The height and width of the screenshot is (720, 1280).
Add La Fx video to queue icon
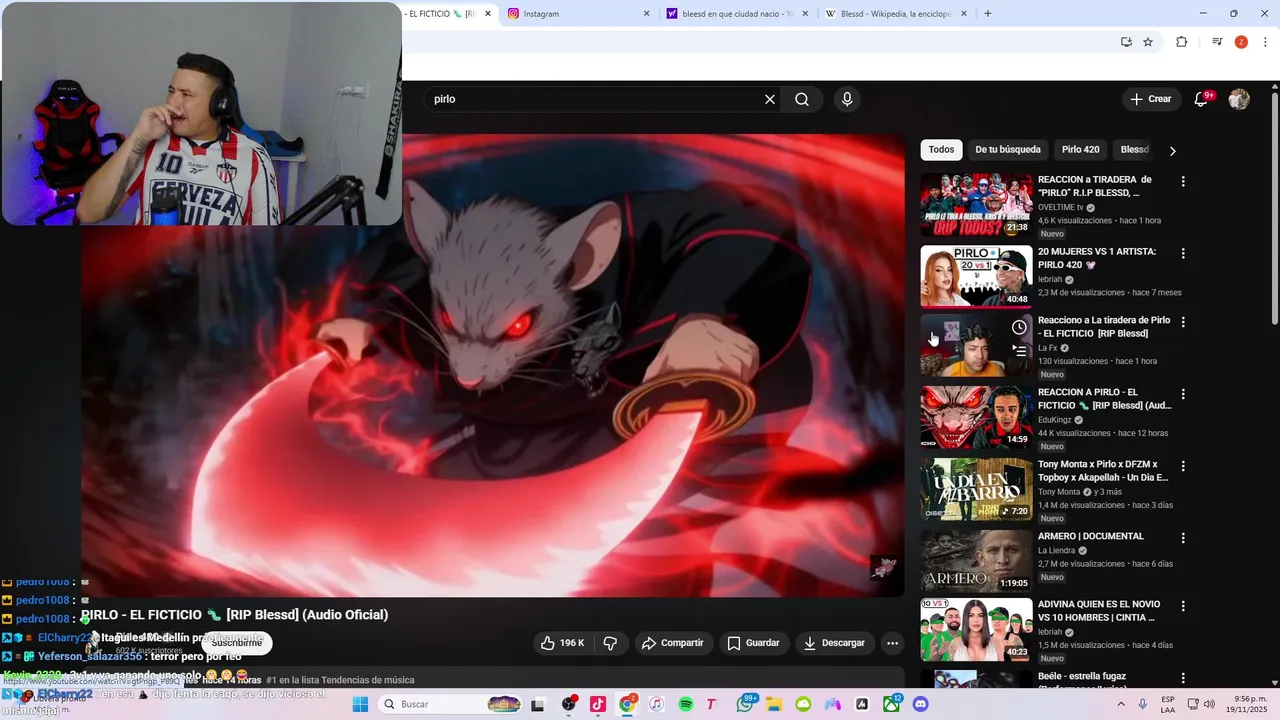1019,351
